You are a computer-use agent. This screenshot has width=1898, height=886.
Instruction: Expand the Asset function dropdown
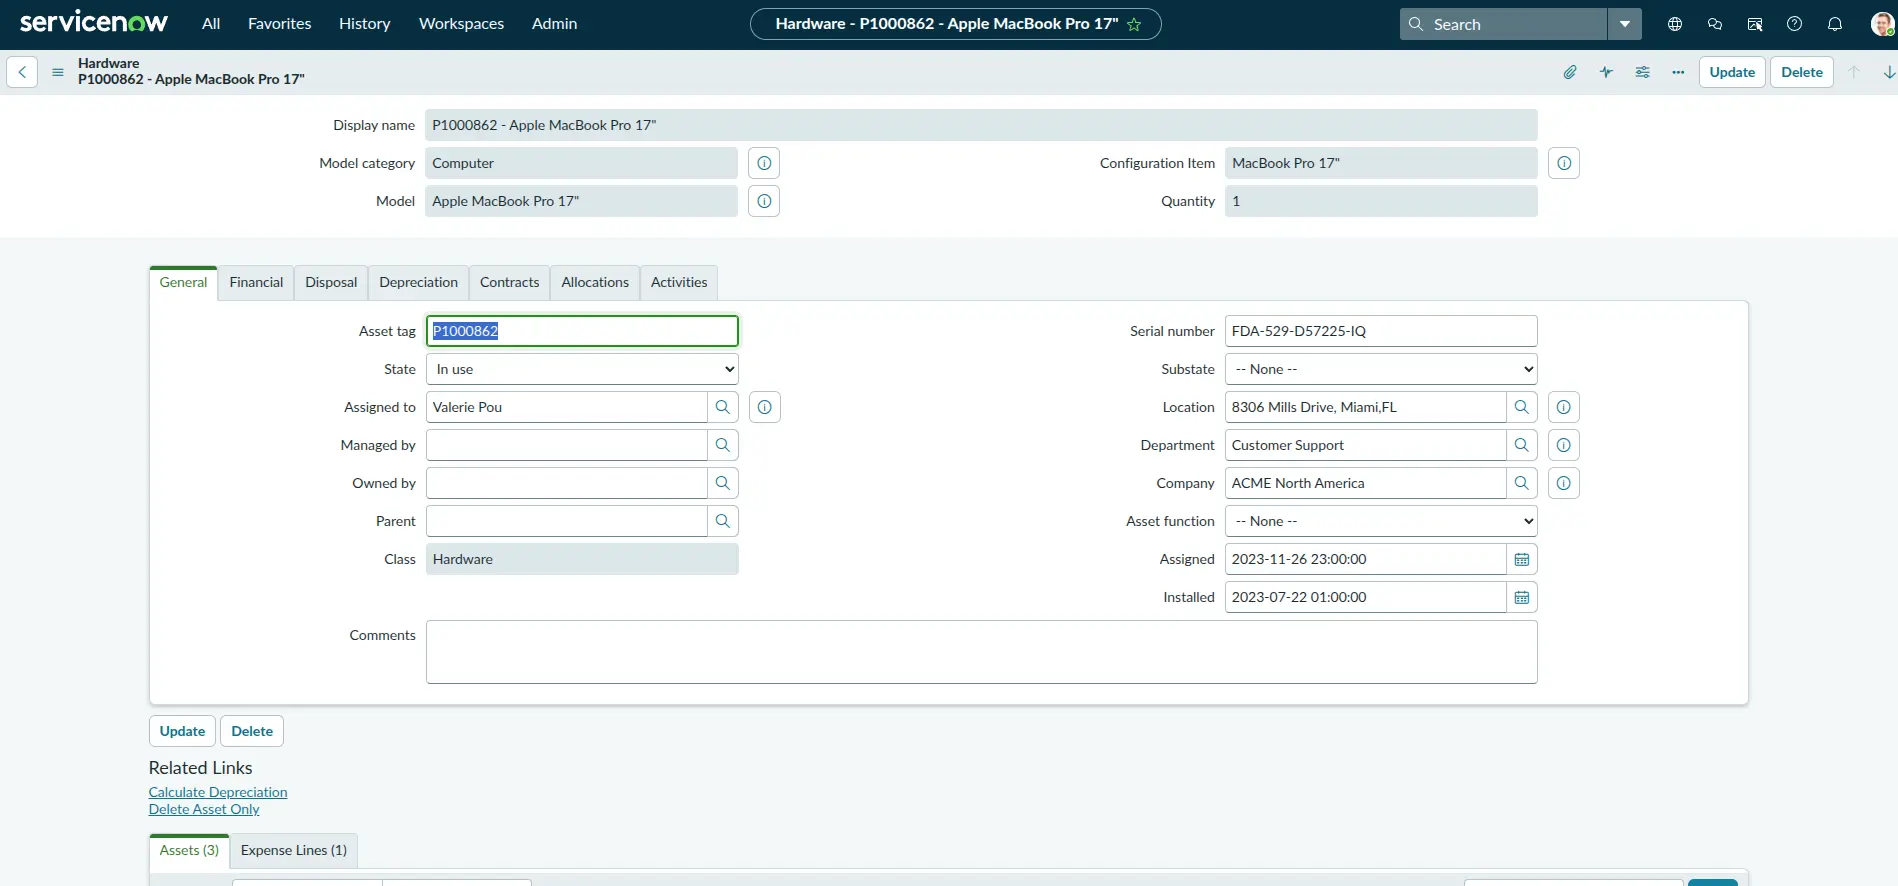click(1381, 521)
